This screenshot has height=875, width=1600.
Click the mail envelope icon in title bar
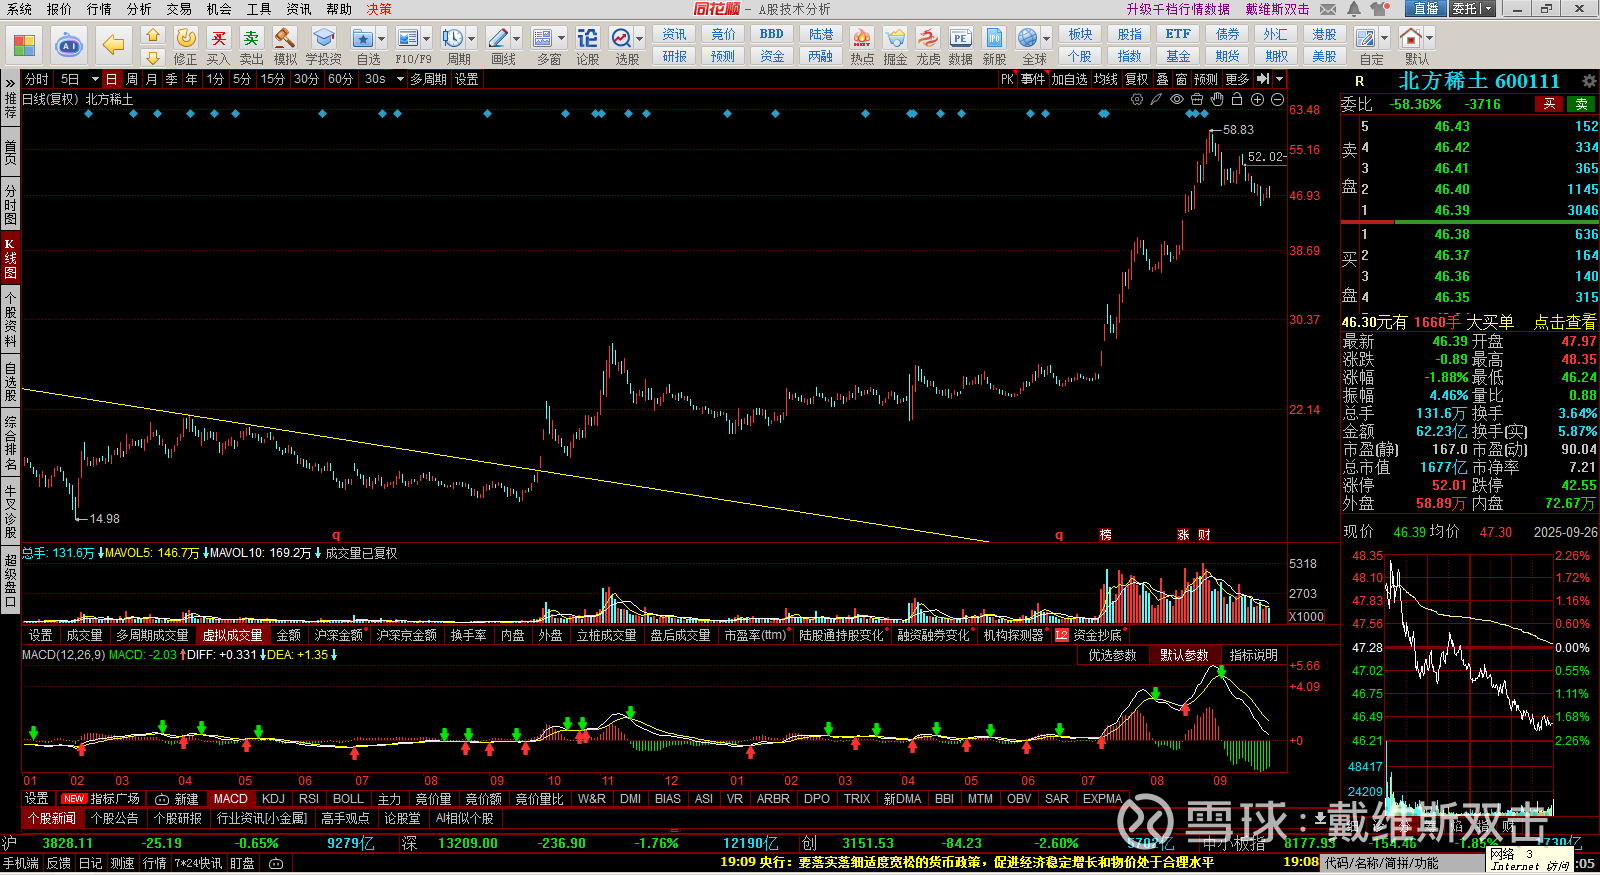click(1328, 9)
